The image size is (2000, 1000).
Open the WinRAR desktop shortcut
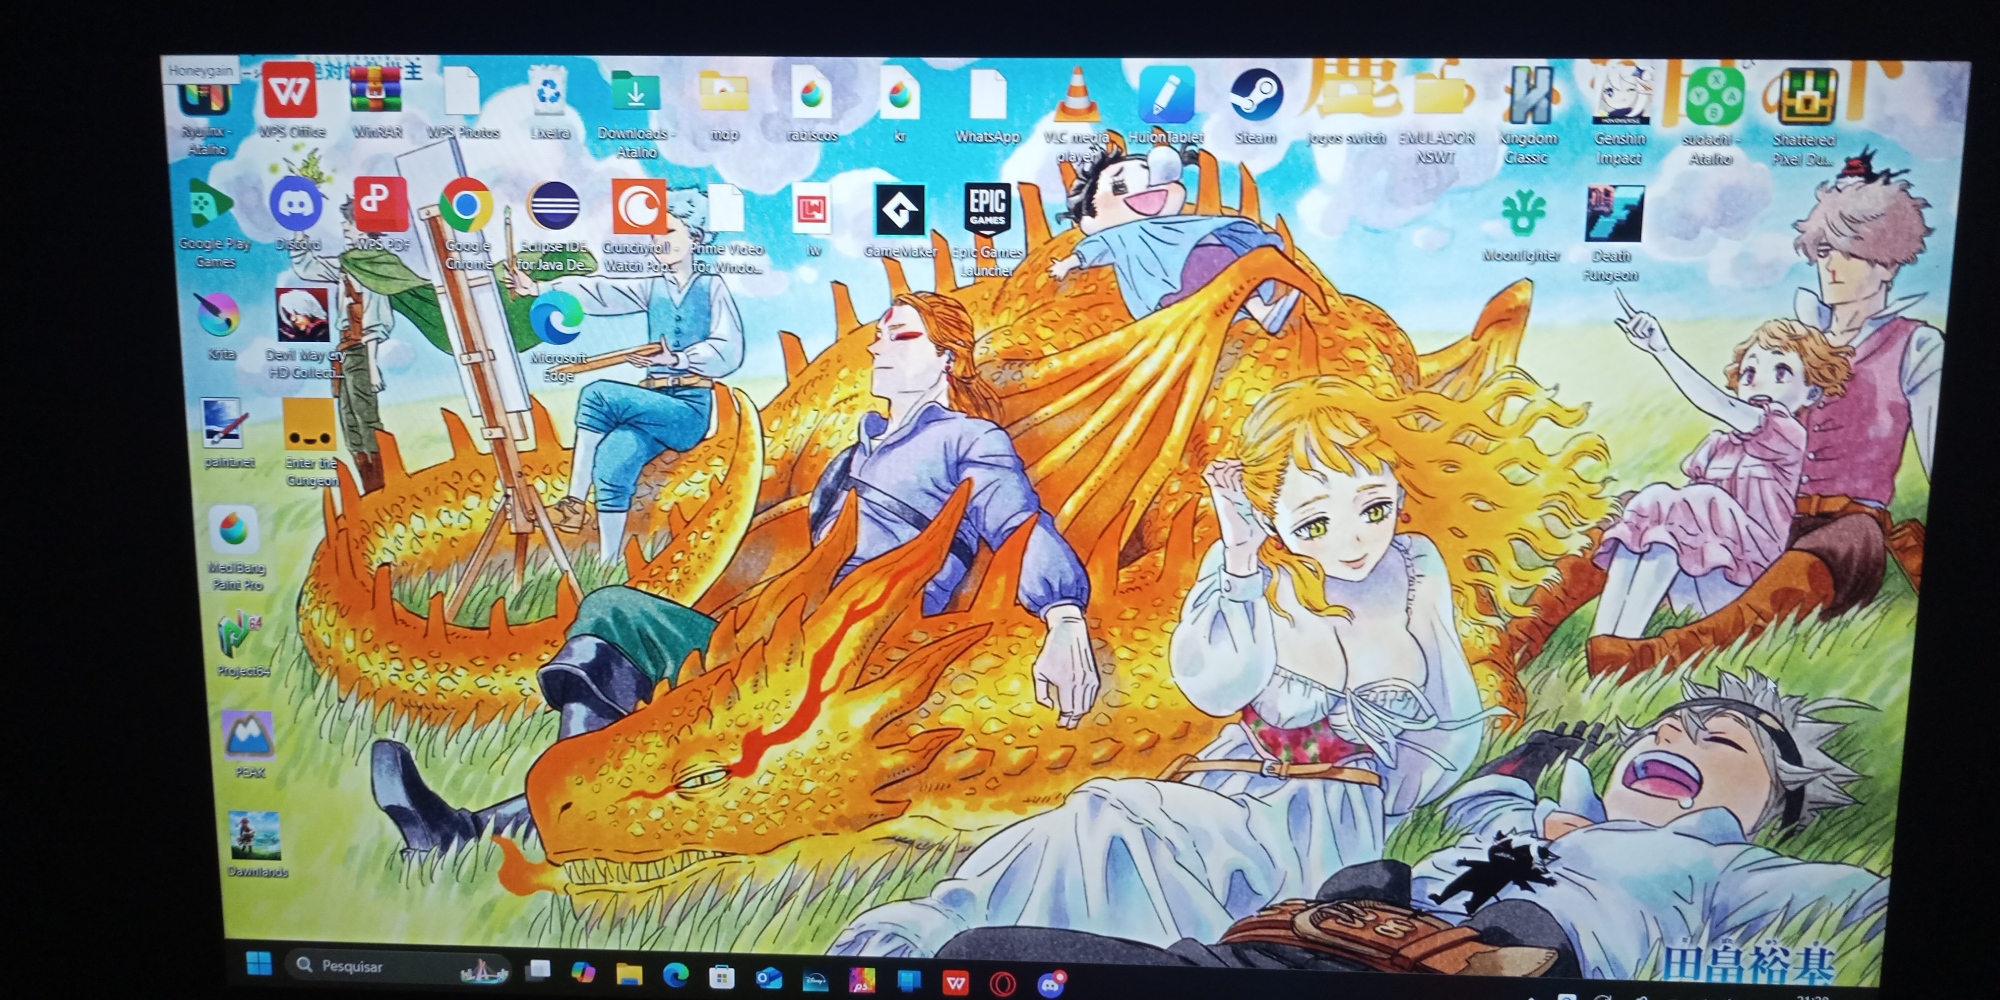tap(376, 93)
